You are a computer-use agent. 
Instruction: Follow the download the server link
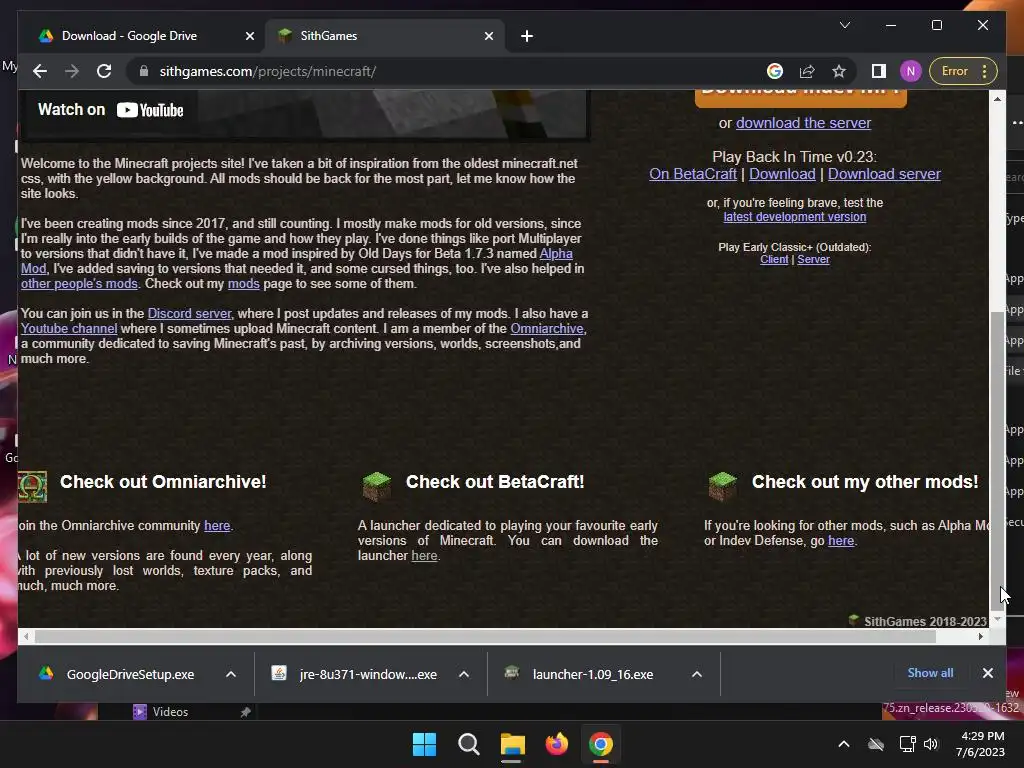click(x=803, y=123)
